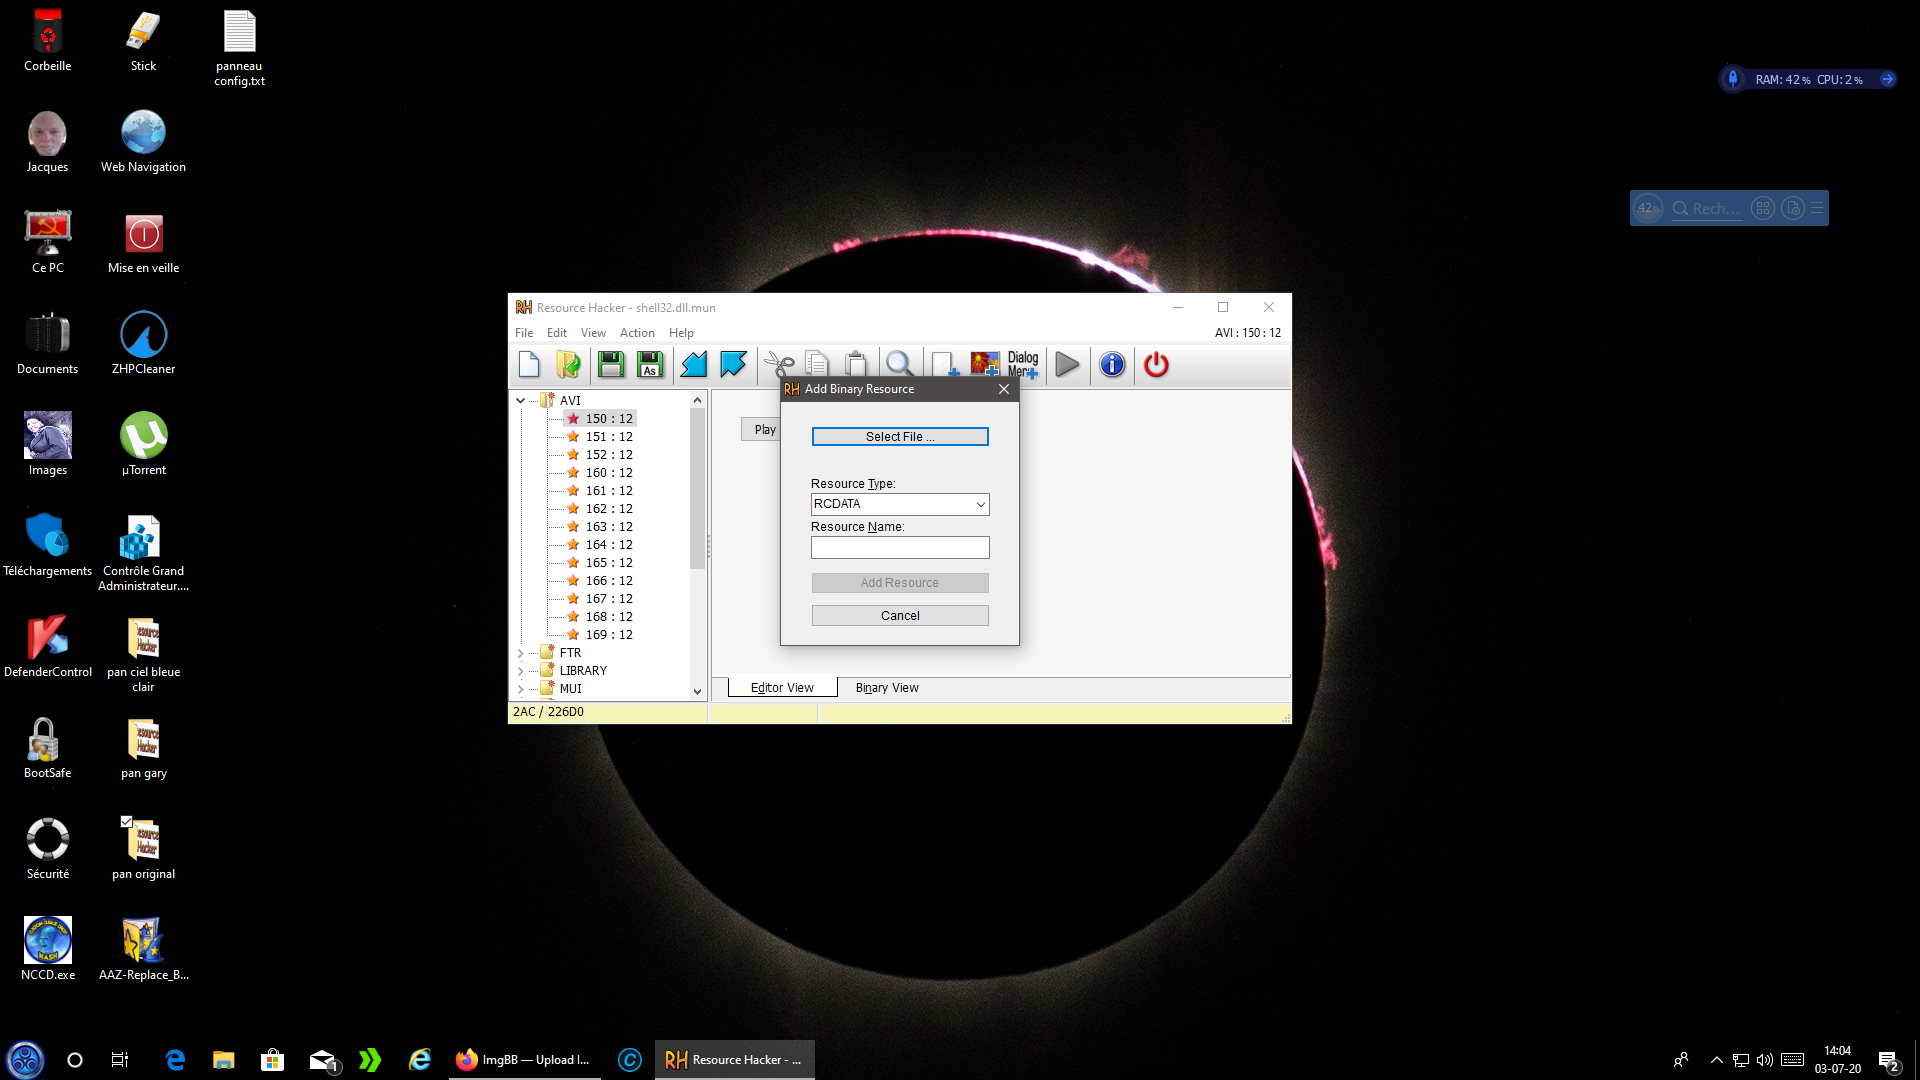Click the blue Info icon

[1112, 365]
